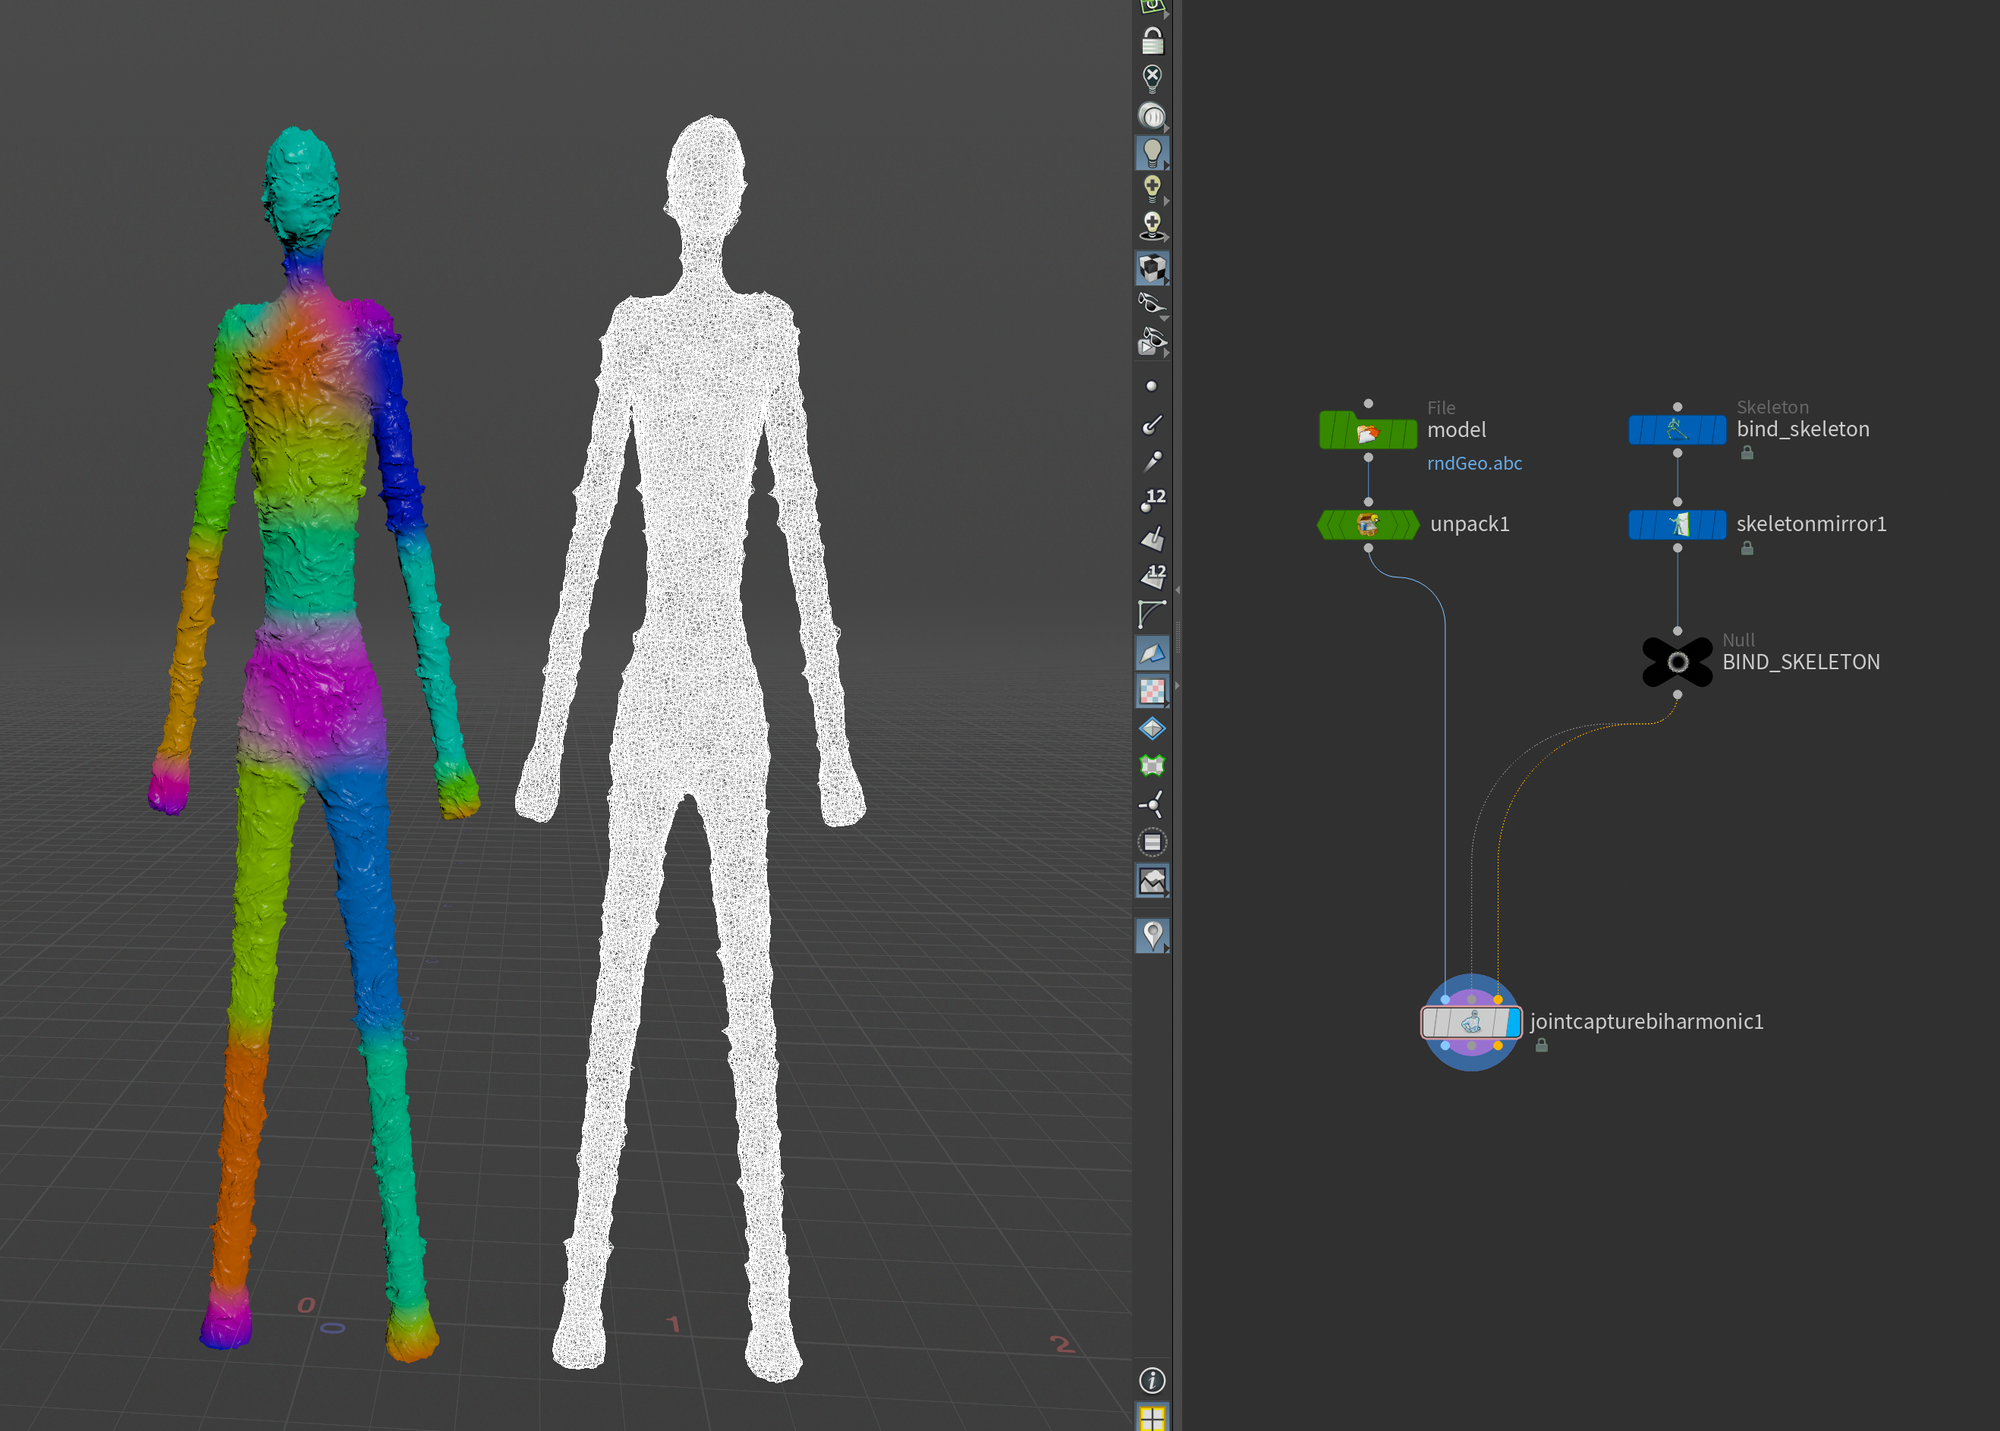Click the rndGeo.abc file label
2000x1431 pixels.
click(1474, 463)
